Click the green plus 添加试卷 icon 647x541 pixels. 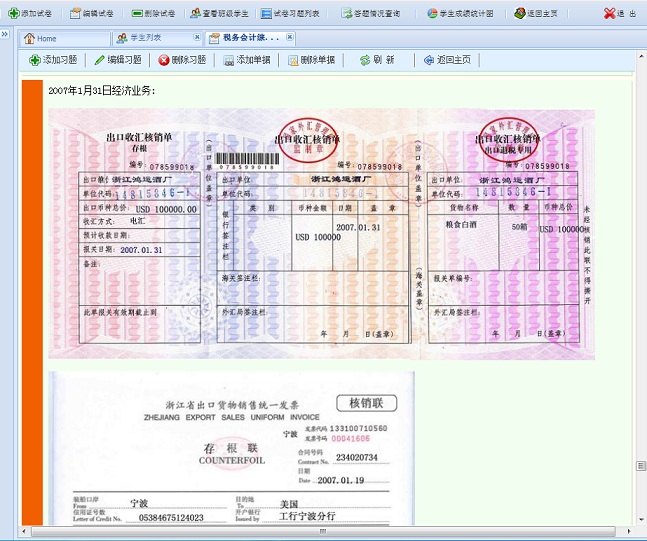[14, 13]
